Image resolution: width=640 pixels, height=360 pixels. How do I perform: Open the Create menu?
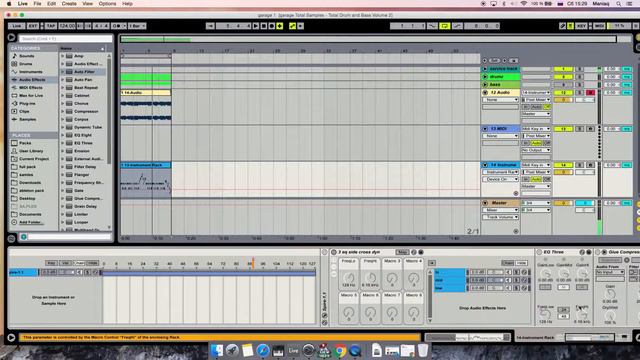point(69,4)
